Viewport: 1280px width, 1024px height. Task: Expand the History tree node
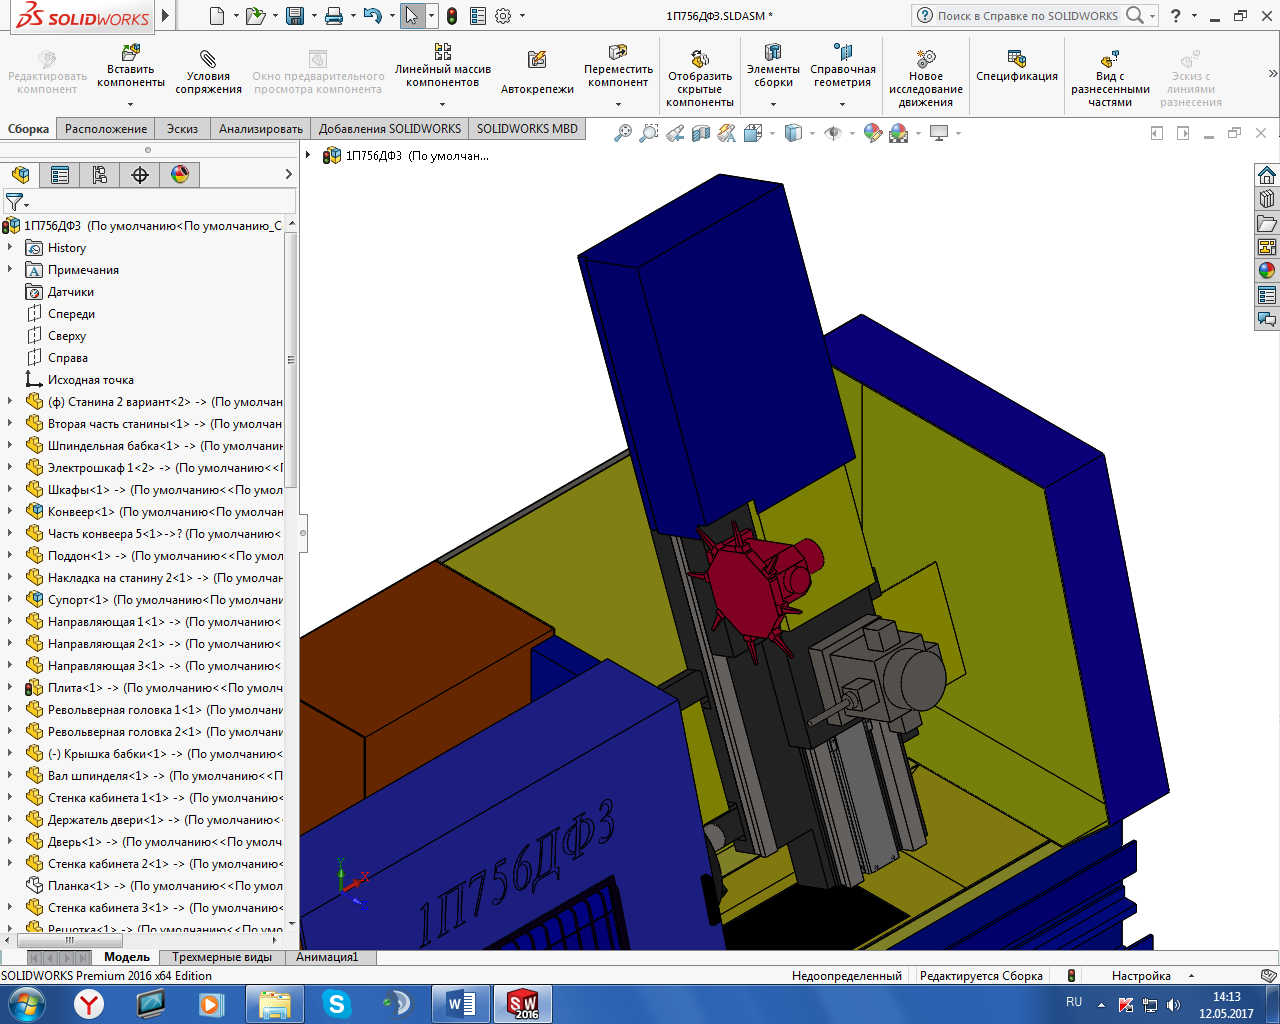[10, 248]
